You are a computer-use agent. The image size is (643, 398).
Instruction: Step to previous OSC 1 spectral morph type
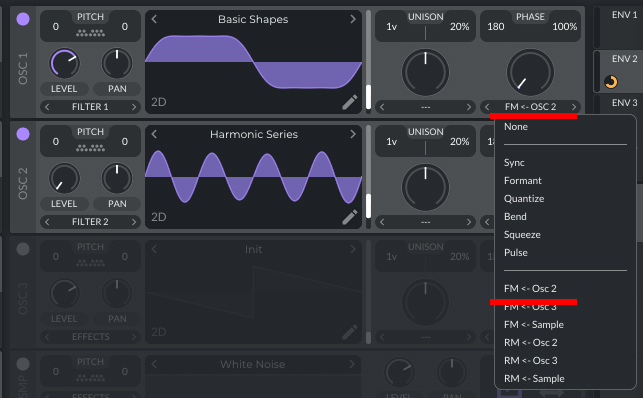point(382,107)
